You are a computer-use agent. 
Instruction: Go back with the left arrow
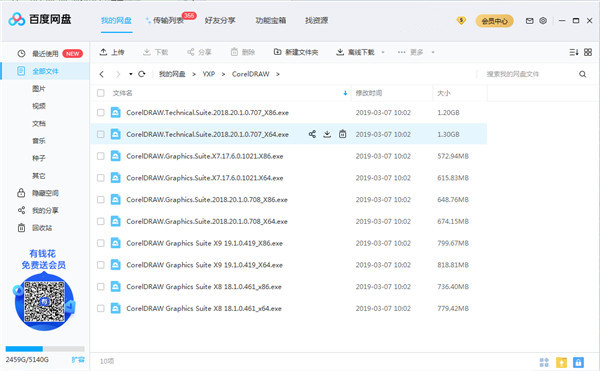click(102, 74)
